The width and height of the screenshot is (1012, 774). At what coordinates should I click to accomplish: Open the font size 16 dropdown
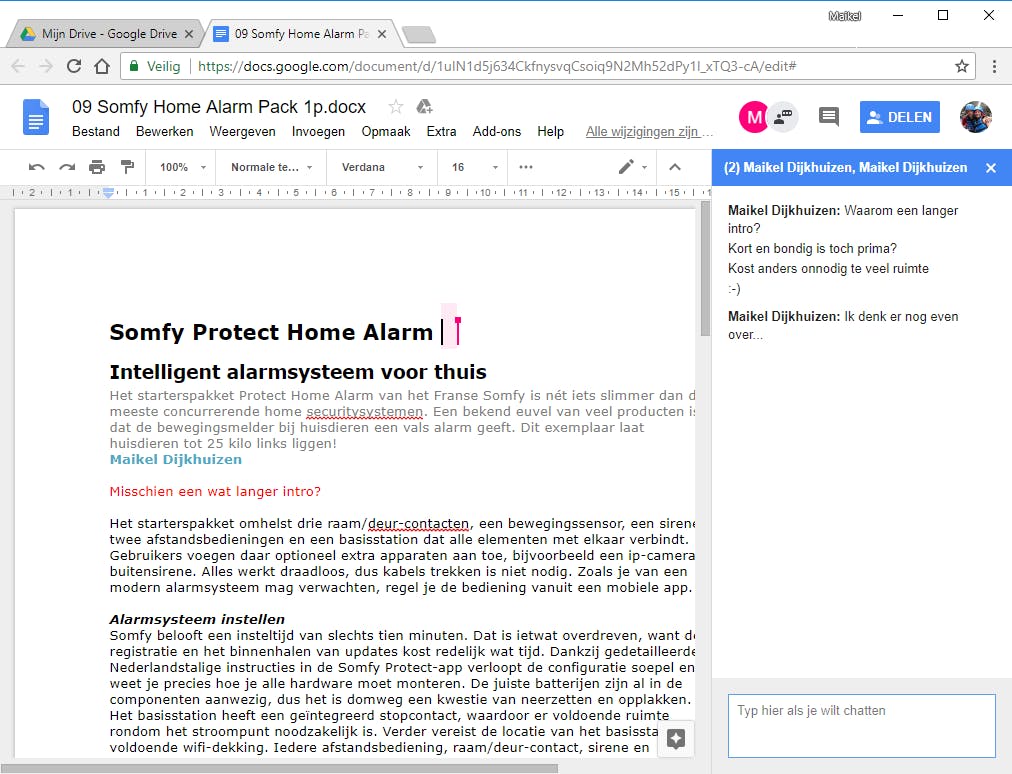474,167
